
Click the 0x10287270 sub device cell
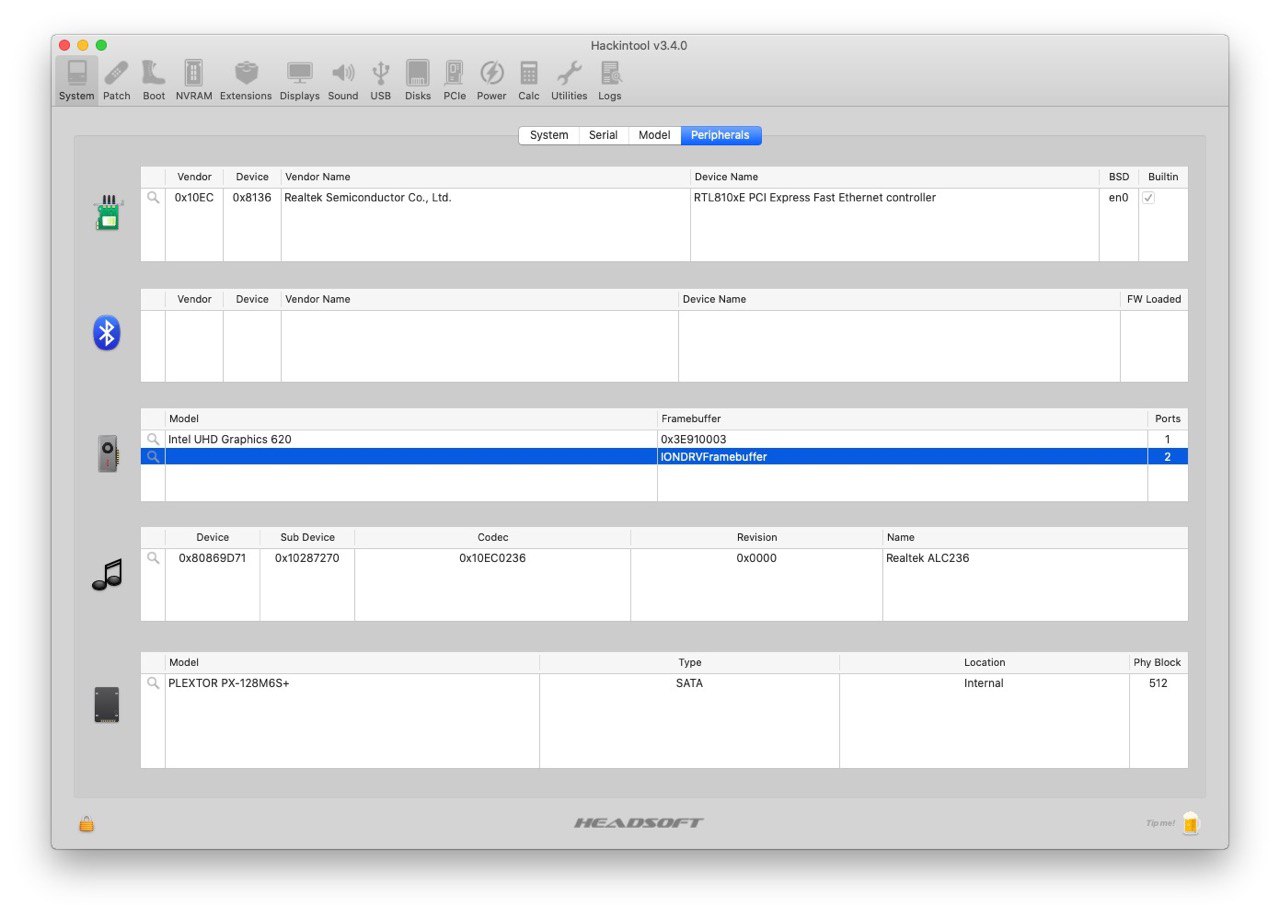click(x=307, y=558)
